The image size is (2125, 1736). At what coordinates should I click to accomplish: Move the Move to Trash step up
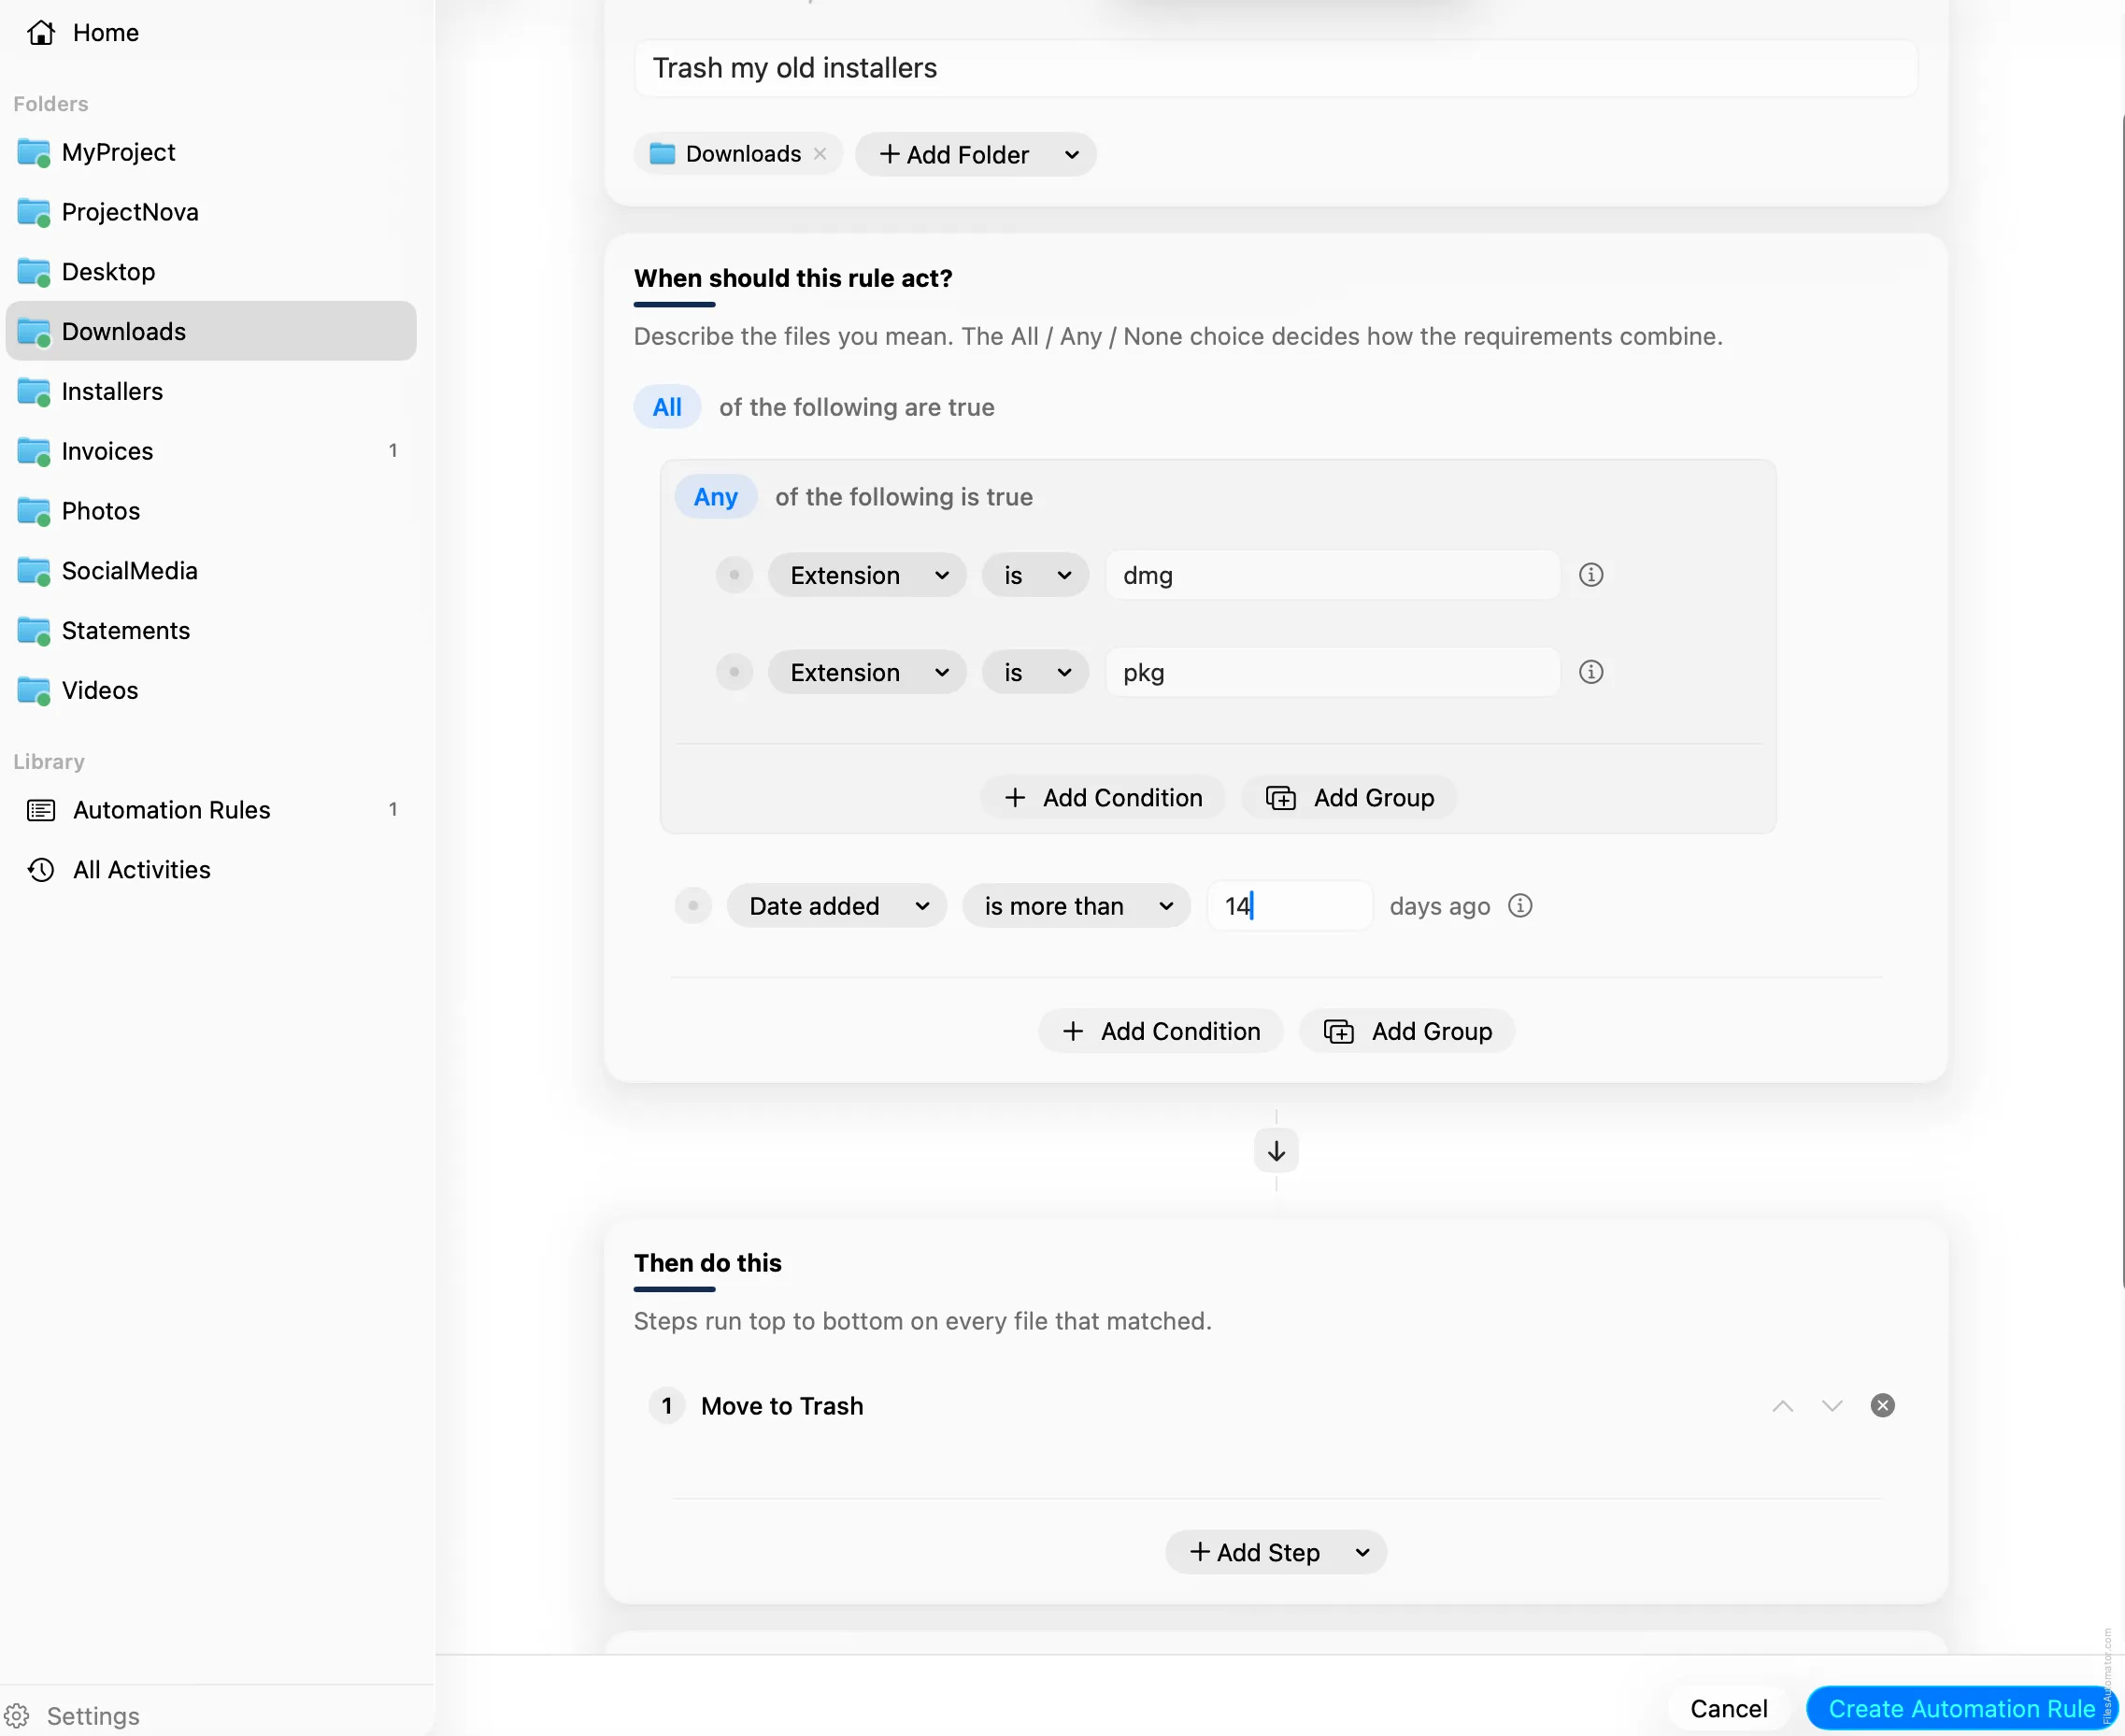click(x=1782, y=1406)
